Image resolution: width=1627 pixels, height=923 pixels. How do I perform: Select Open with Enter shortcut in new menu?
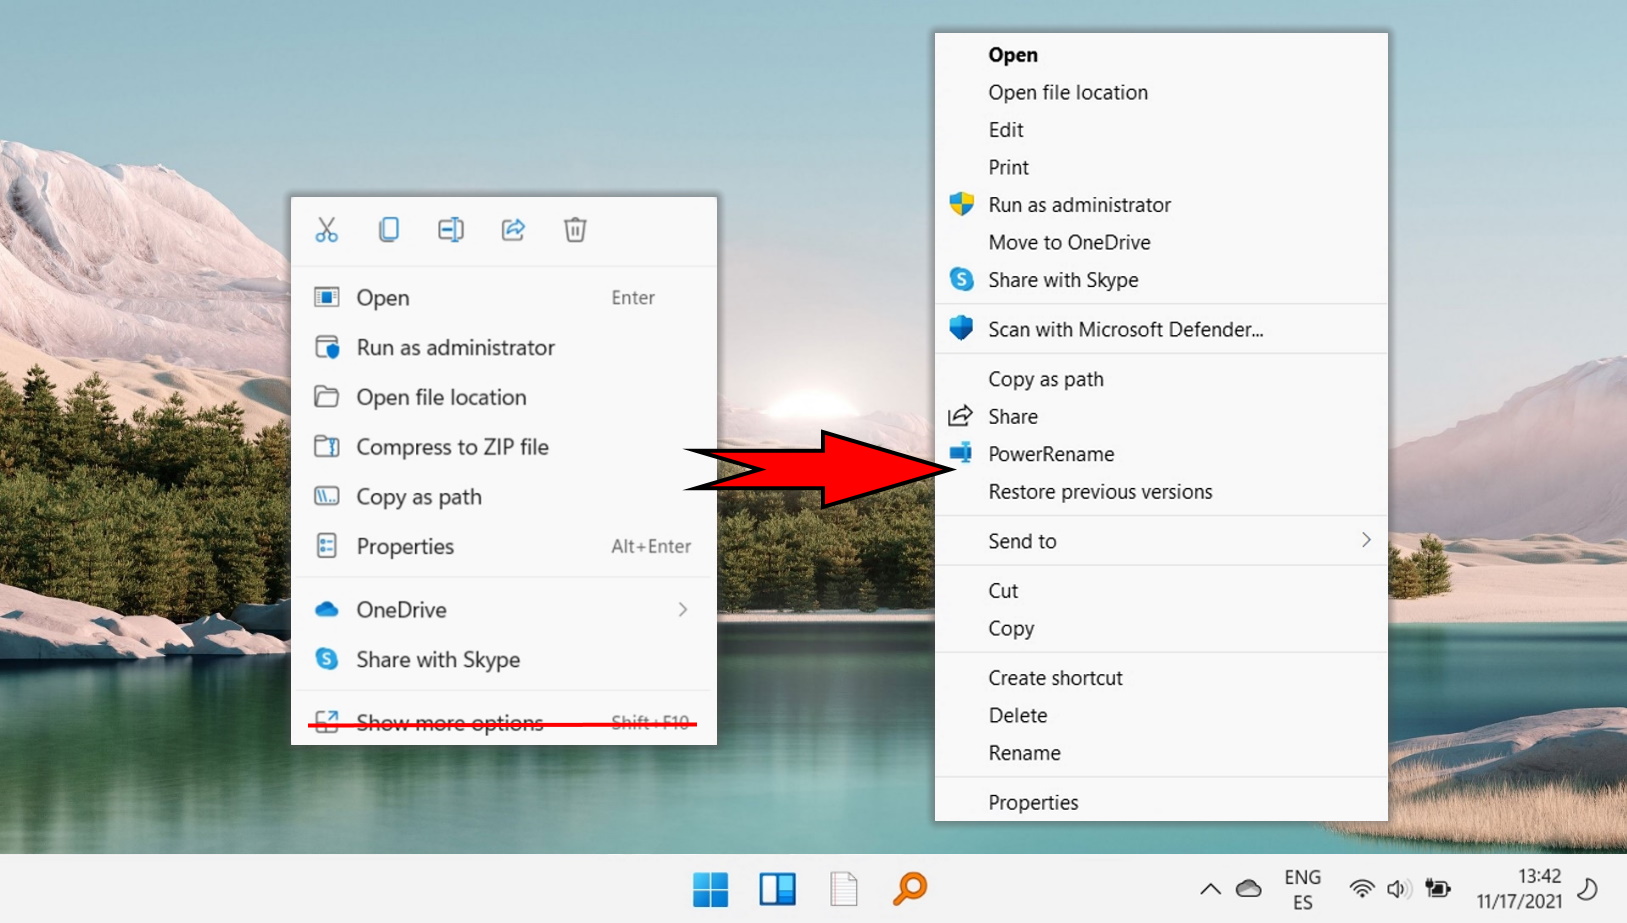(504, 297)
